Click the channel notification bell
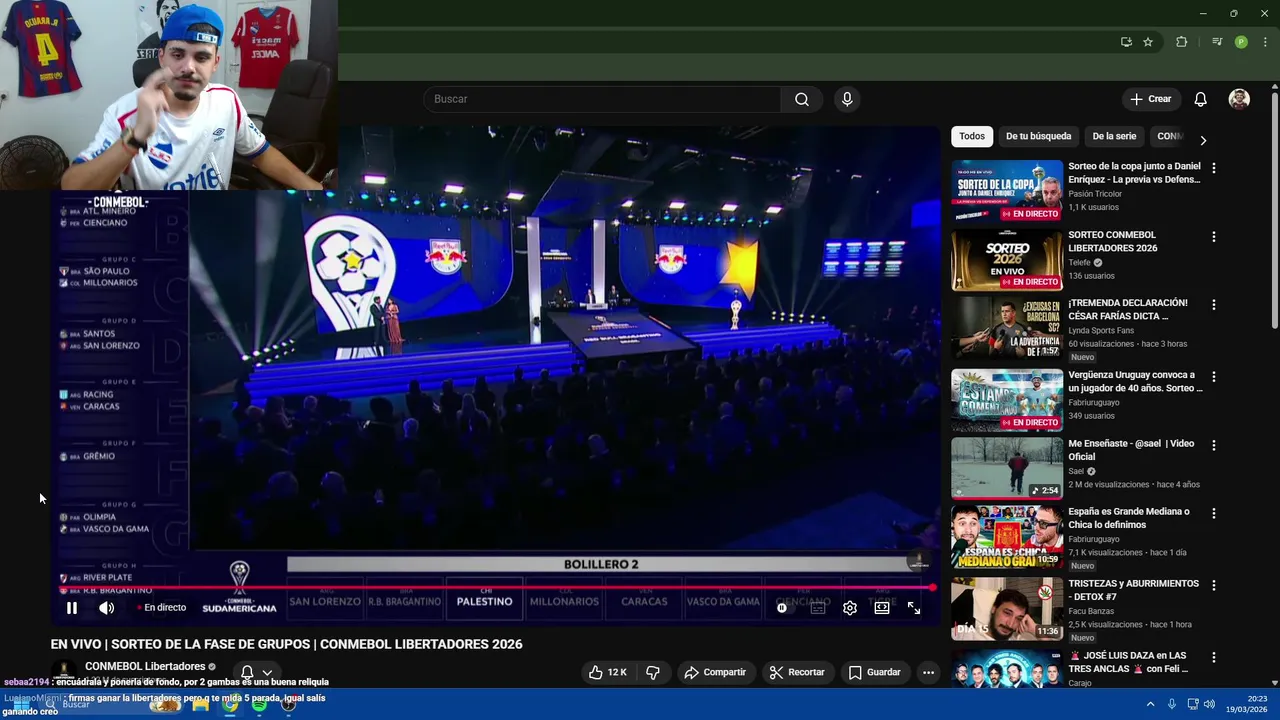Image resolution: width=1280 pixels, height=720 pixels. [247, 673]
